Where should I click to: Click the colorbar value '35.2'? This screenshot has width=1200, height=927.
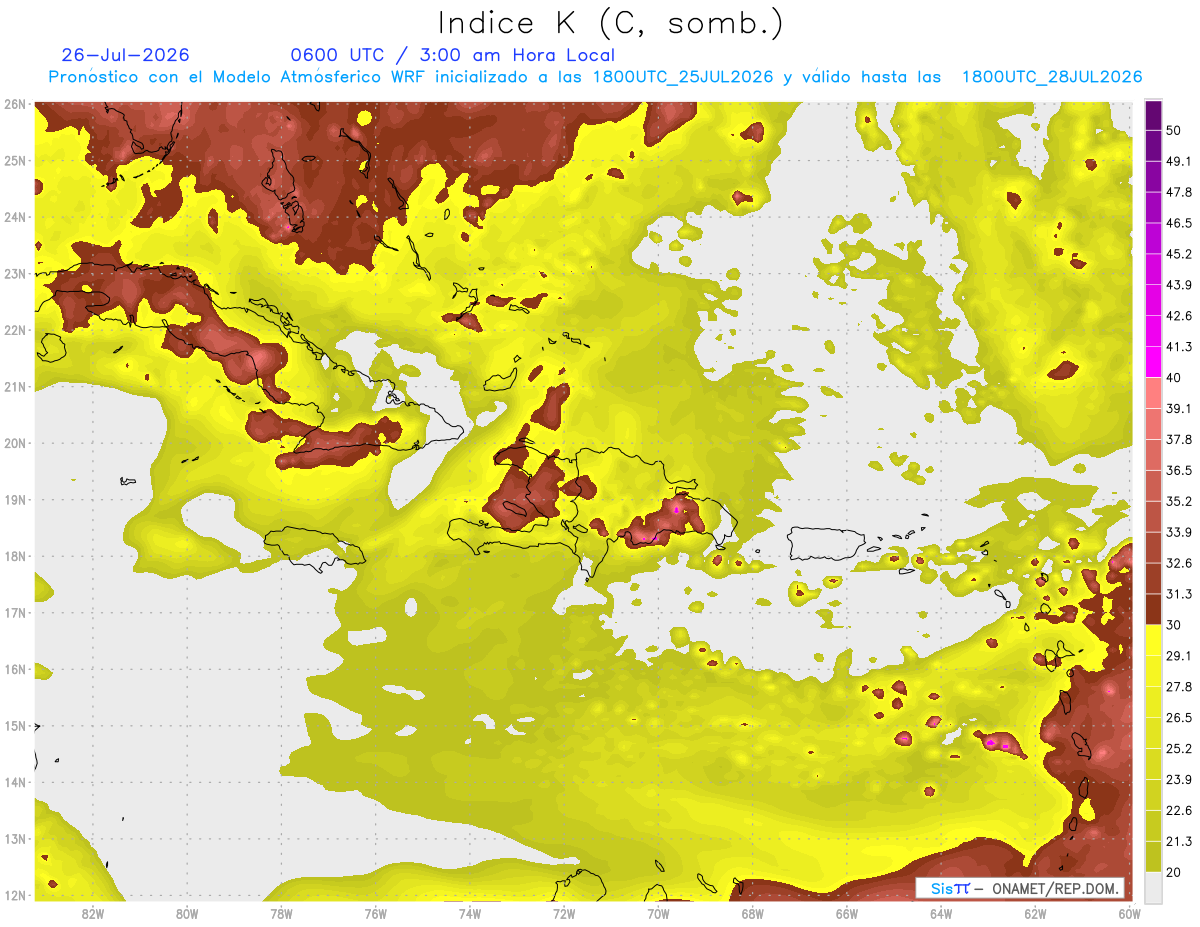(x=1179, y=501)
